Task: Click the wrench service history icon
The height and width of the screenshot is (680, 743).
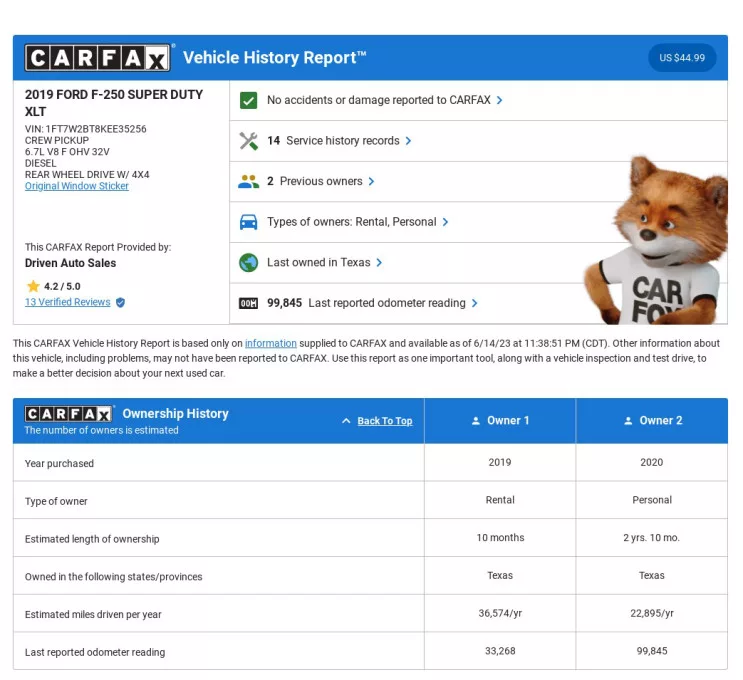Action: (x=249, y=141)
